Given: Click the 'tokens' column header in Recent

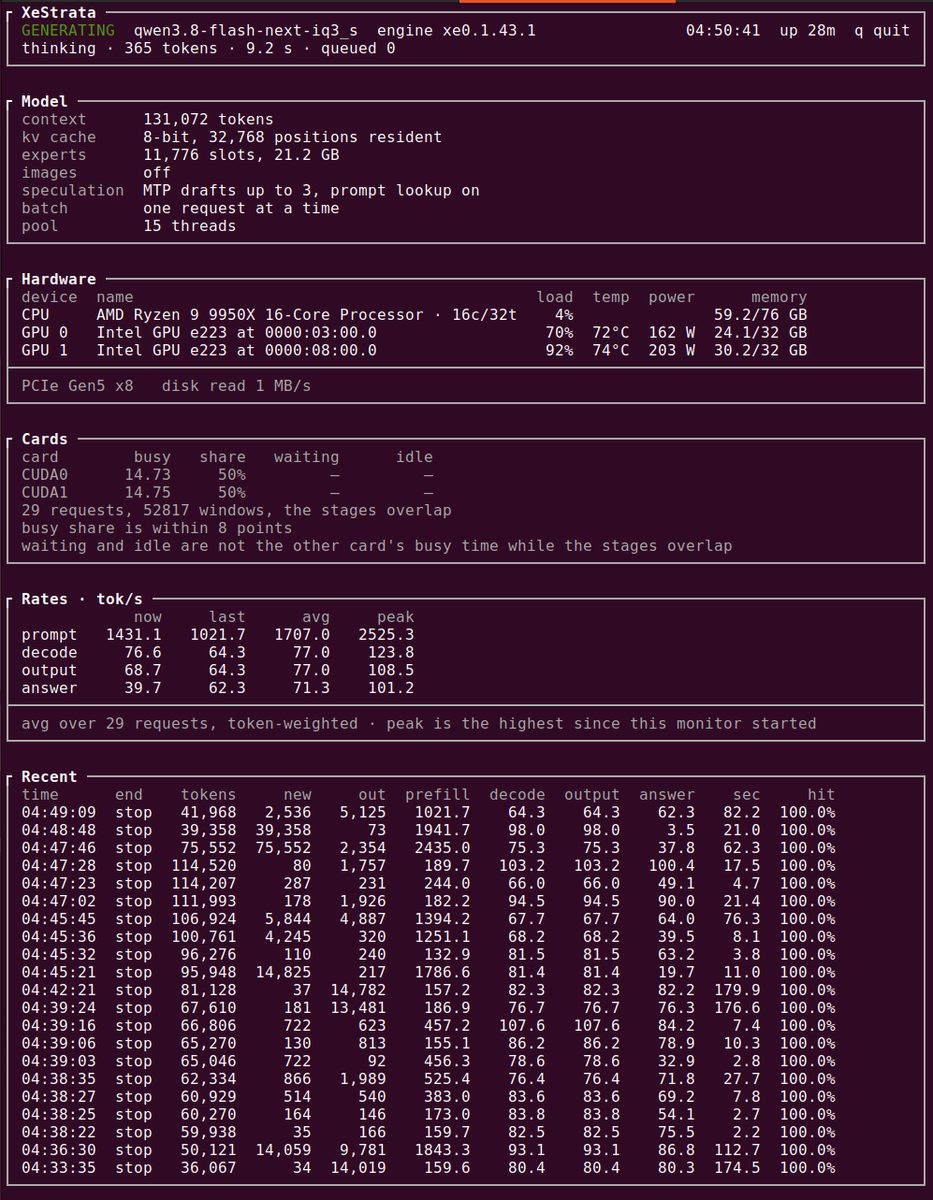Looking at the screenshot, I should pyautogui.click(x=208, y=795).
